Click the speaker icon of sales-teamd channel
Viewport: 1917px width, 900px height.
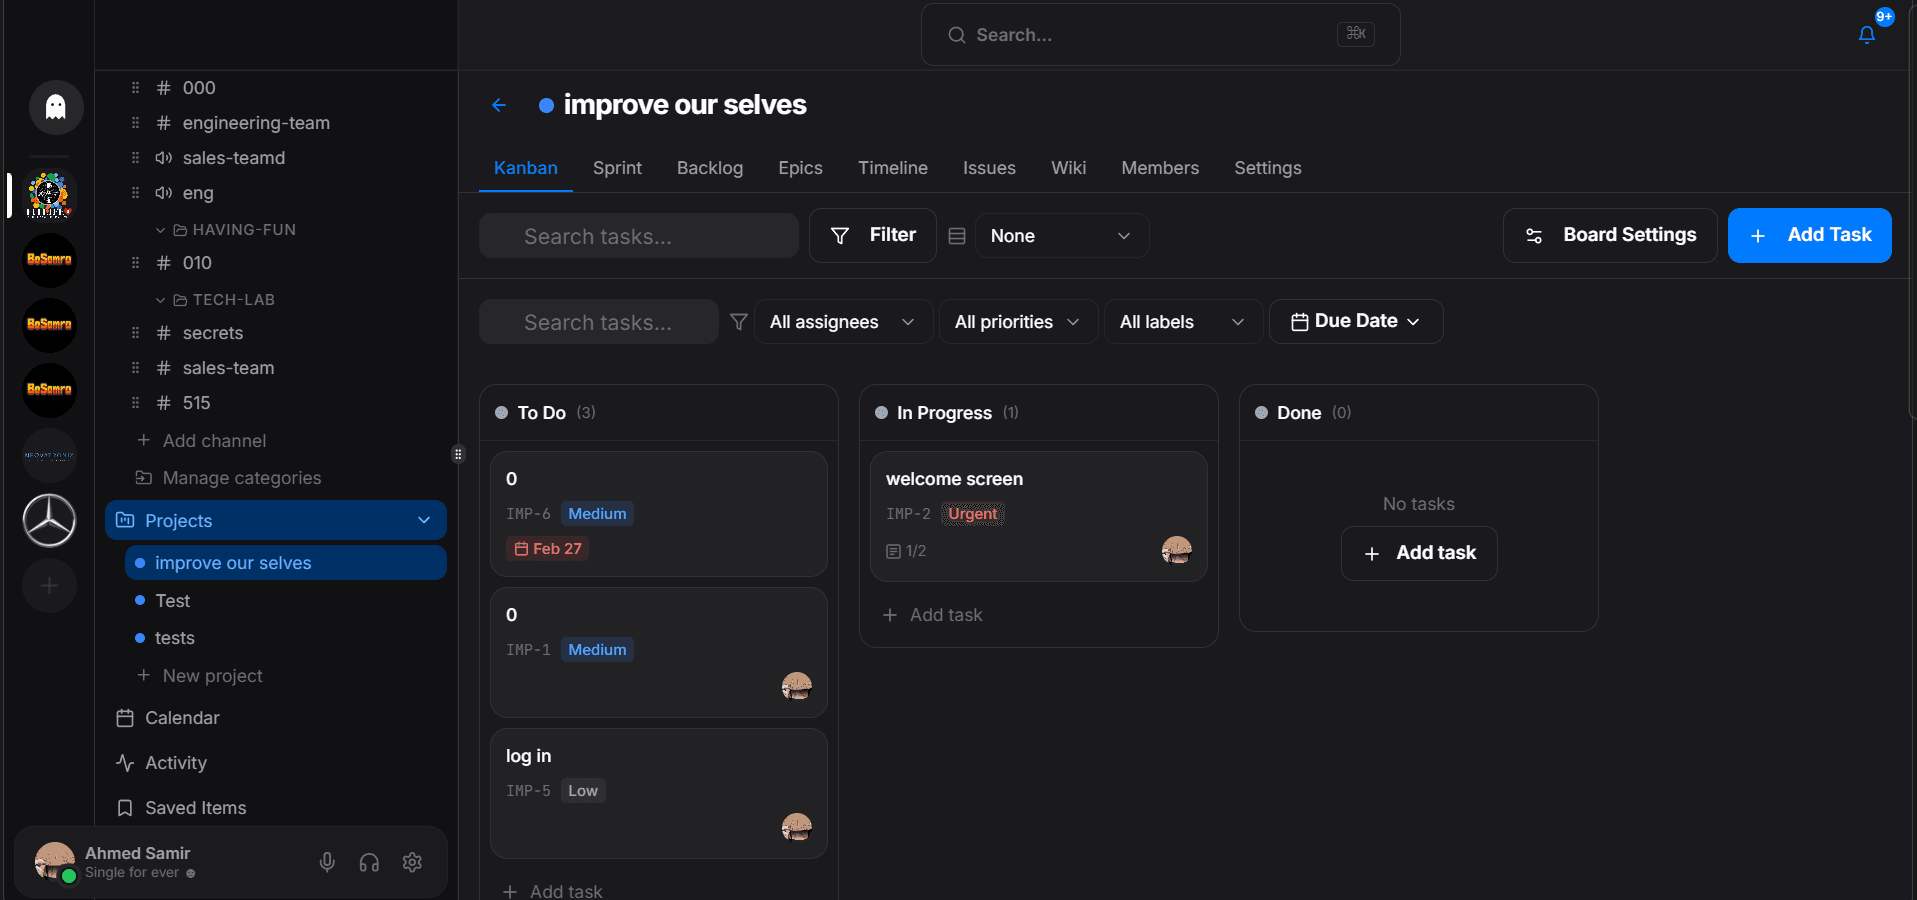tap(164, 158)
